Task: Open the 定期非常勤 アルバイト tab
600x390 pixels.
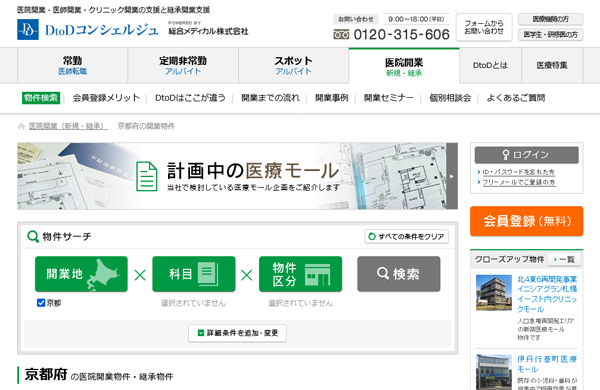Action: (183, 65)
